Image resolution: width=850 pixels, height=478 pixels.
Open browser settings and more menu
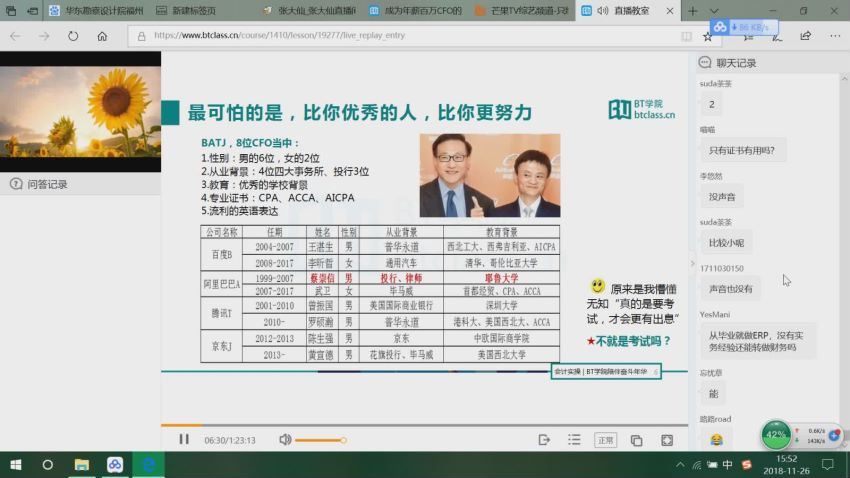pos(835,36)
